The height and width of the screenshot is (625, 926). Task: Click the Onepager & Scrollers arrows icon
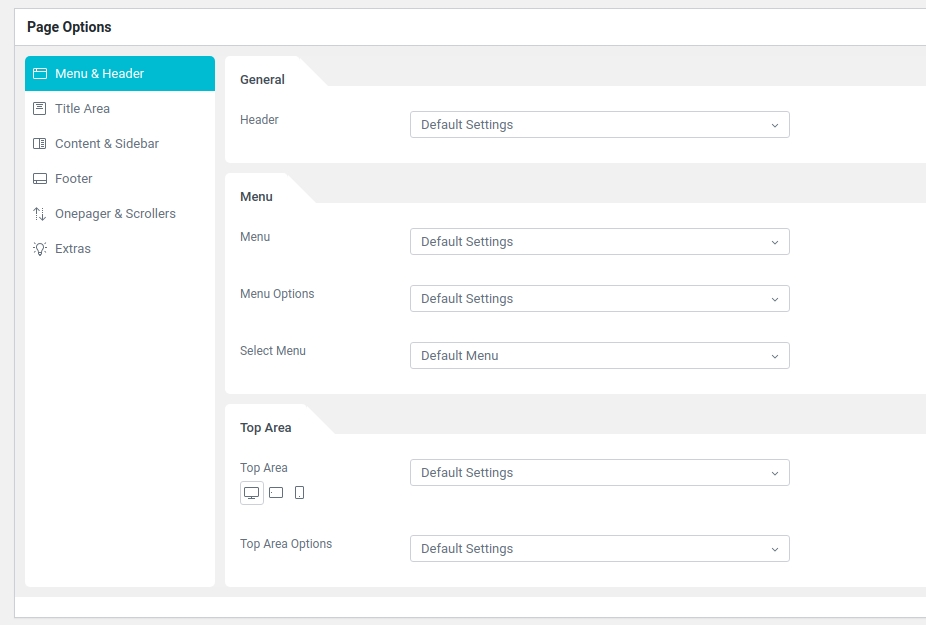(40, 214)
